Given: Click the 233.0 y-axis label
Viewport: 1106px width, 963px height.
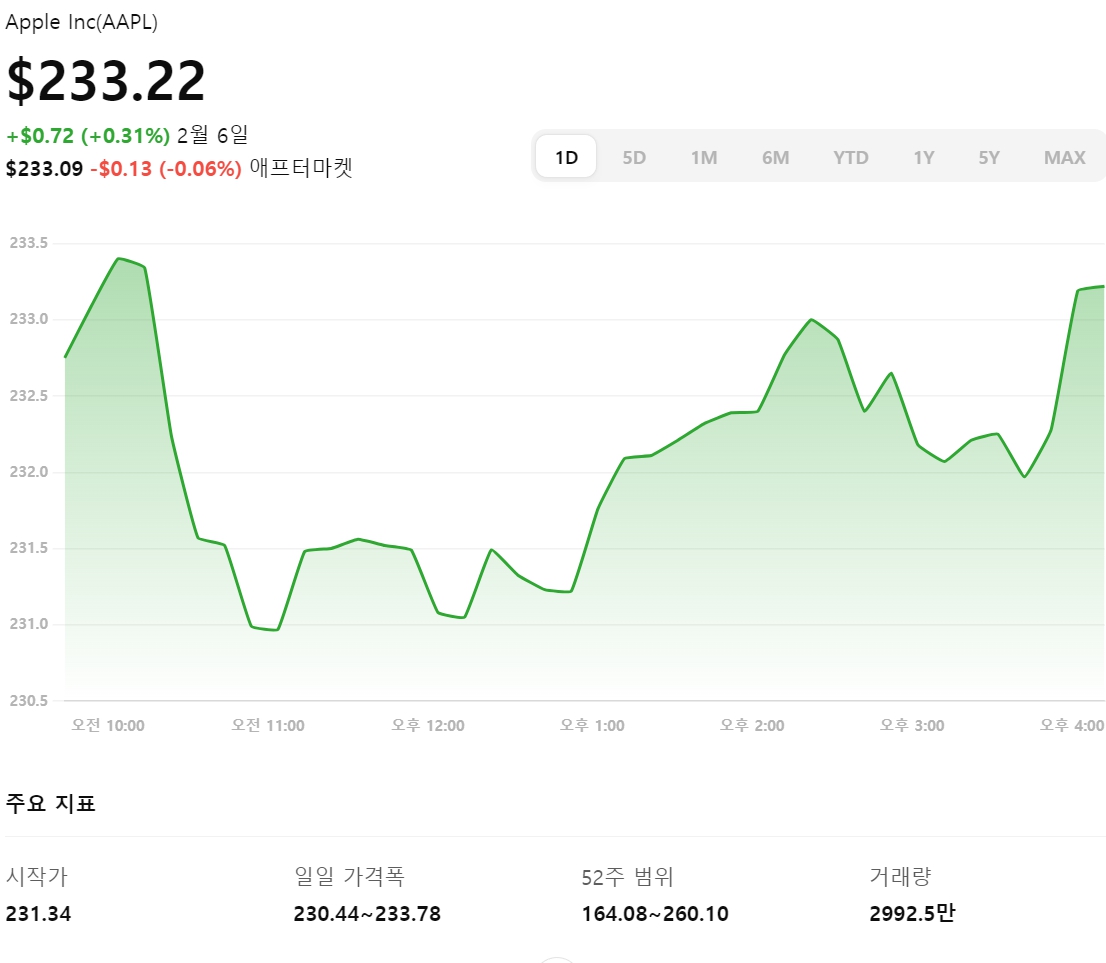Looking at the screenshot, I should point(28,319).
